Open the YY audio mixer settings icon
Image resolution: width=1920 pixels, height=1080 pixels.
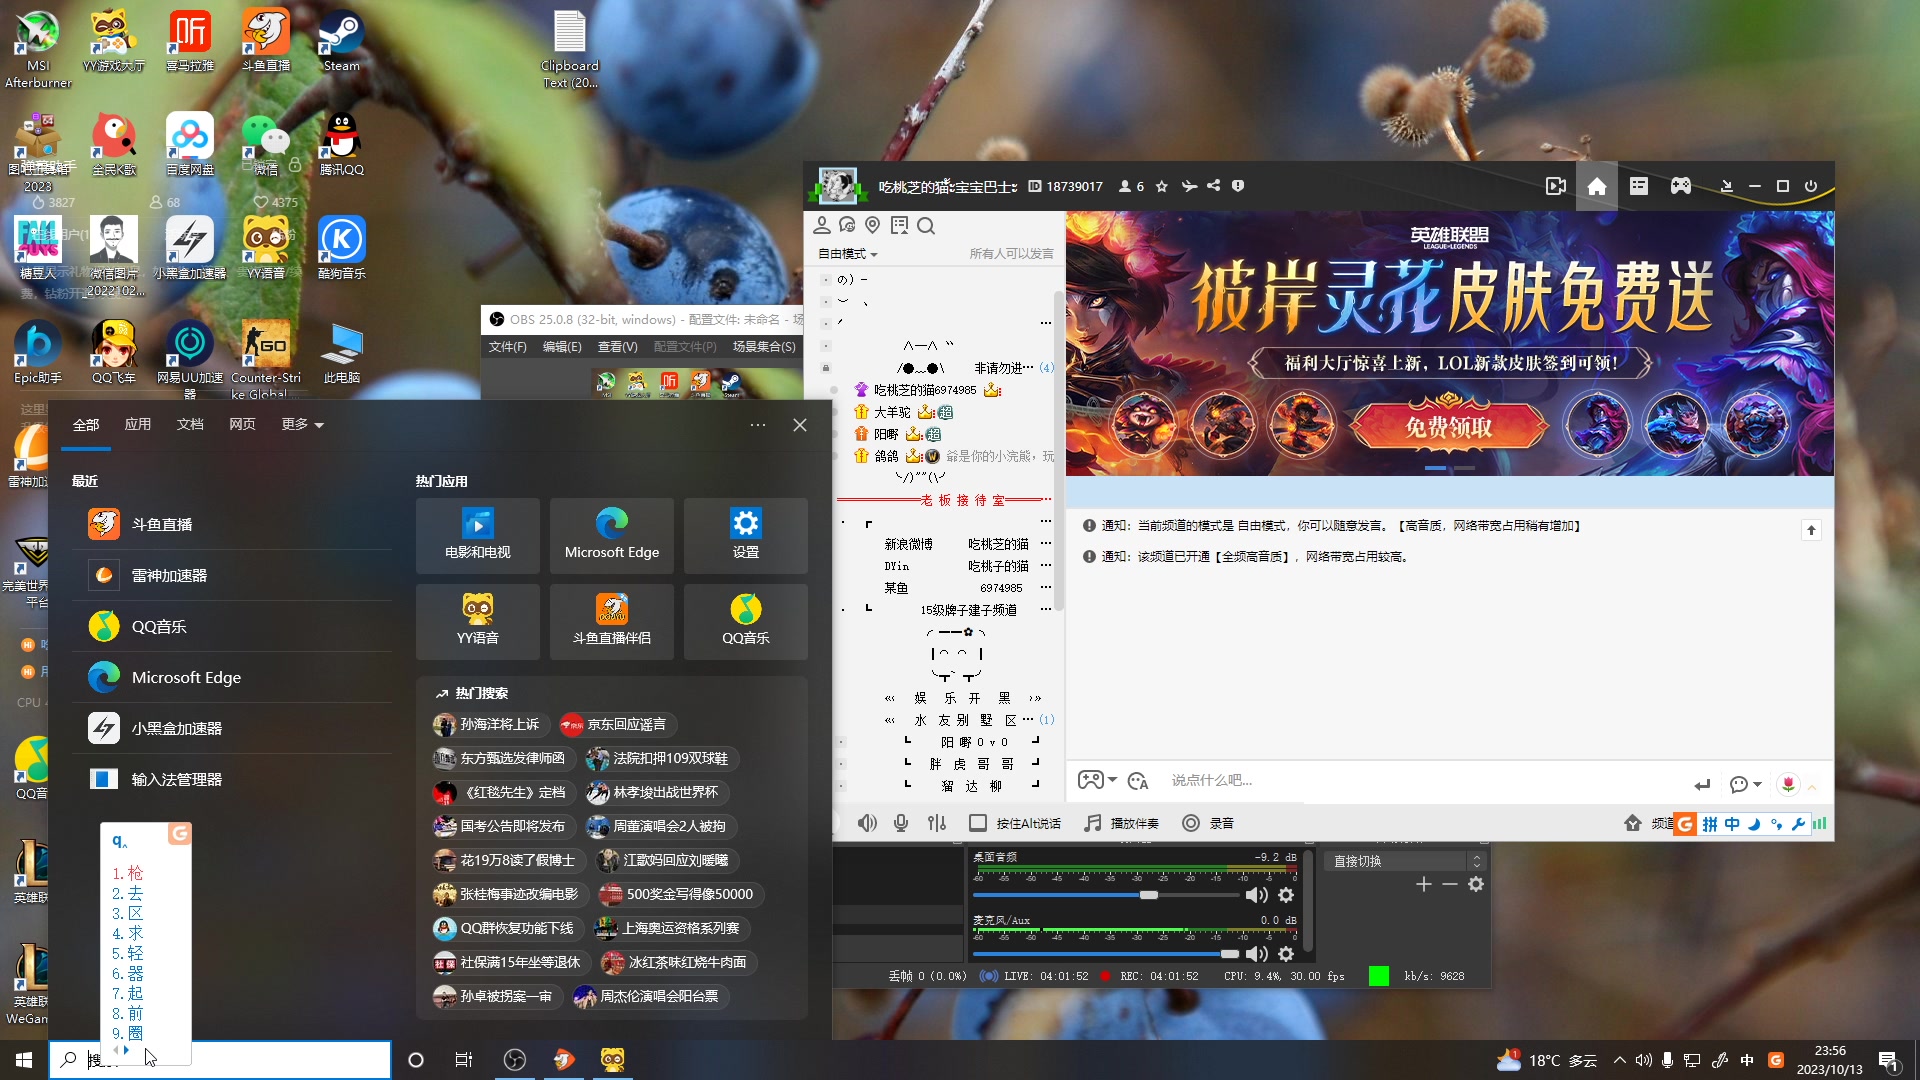point(936,823)
